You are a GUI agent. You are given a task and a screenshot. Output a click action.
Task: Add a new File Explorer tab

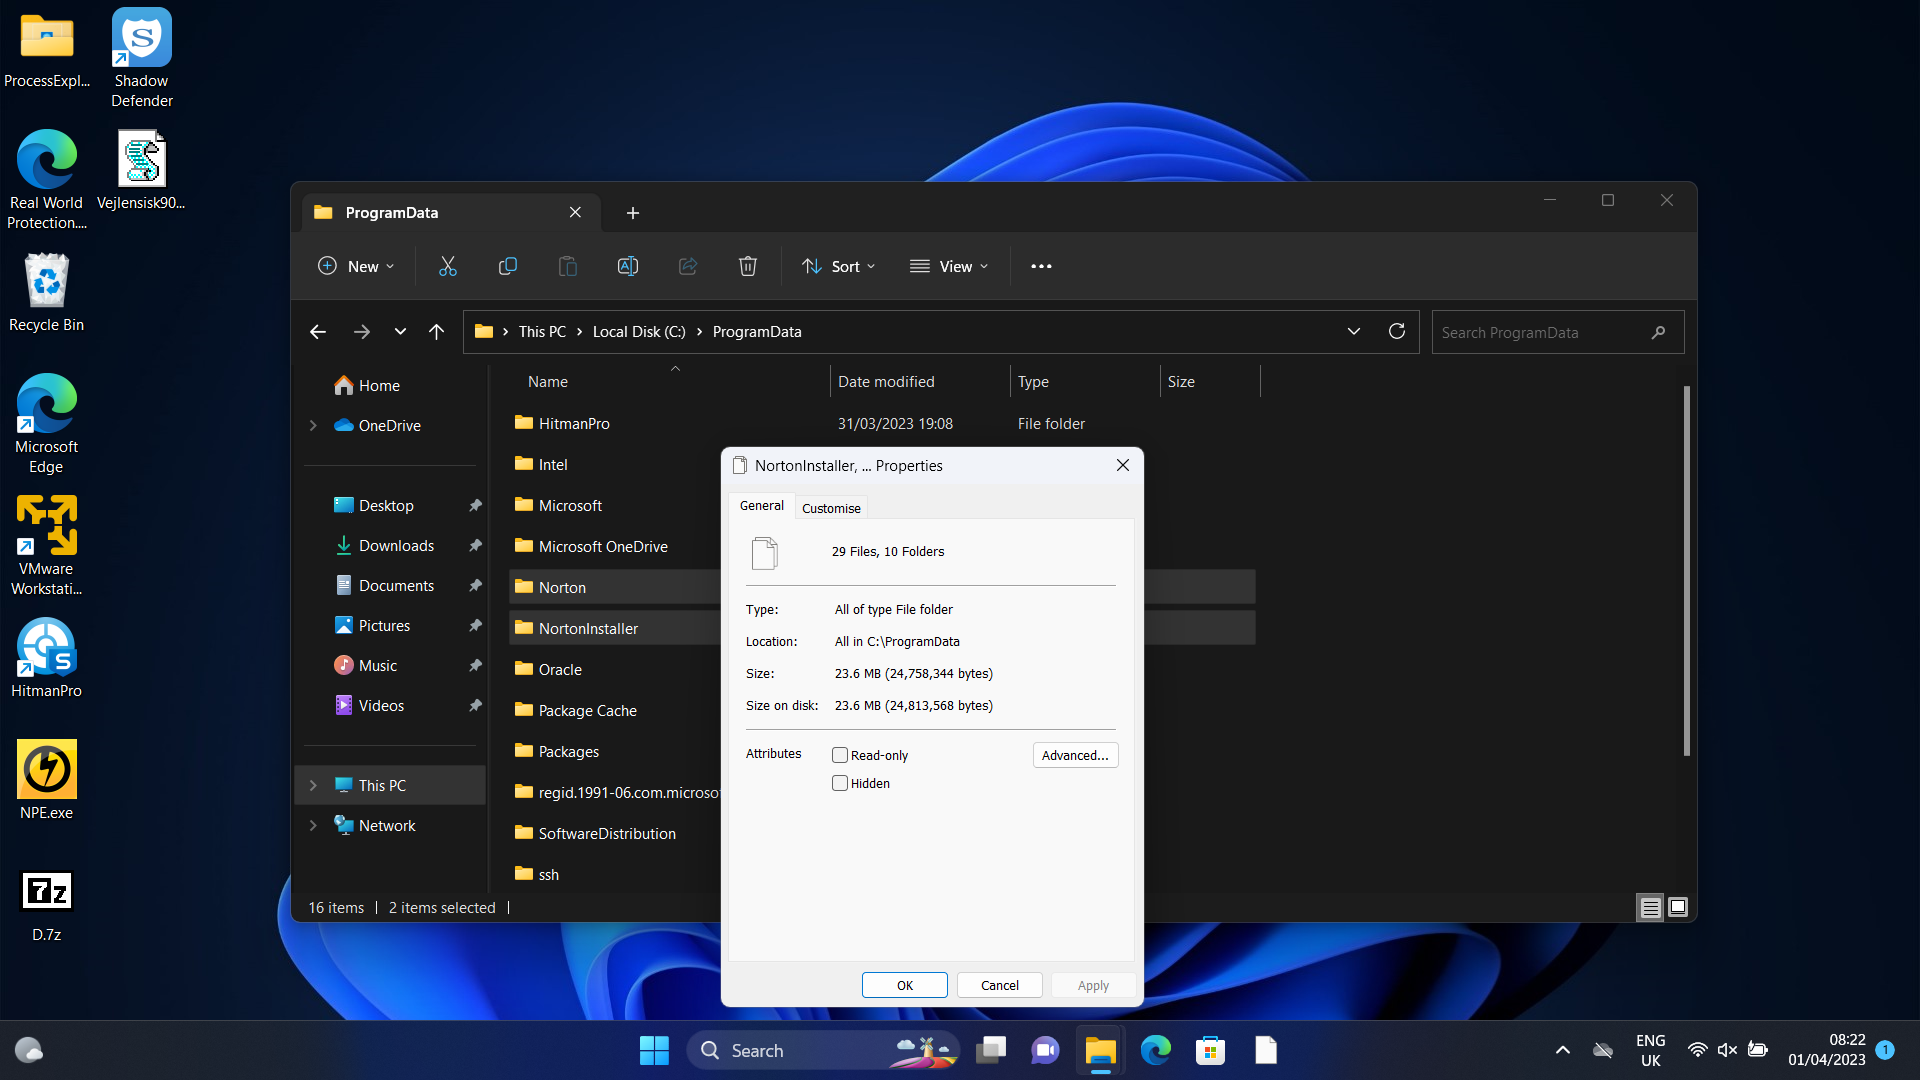click(632, 213)
